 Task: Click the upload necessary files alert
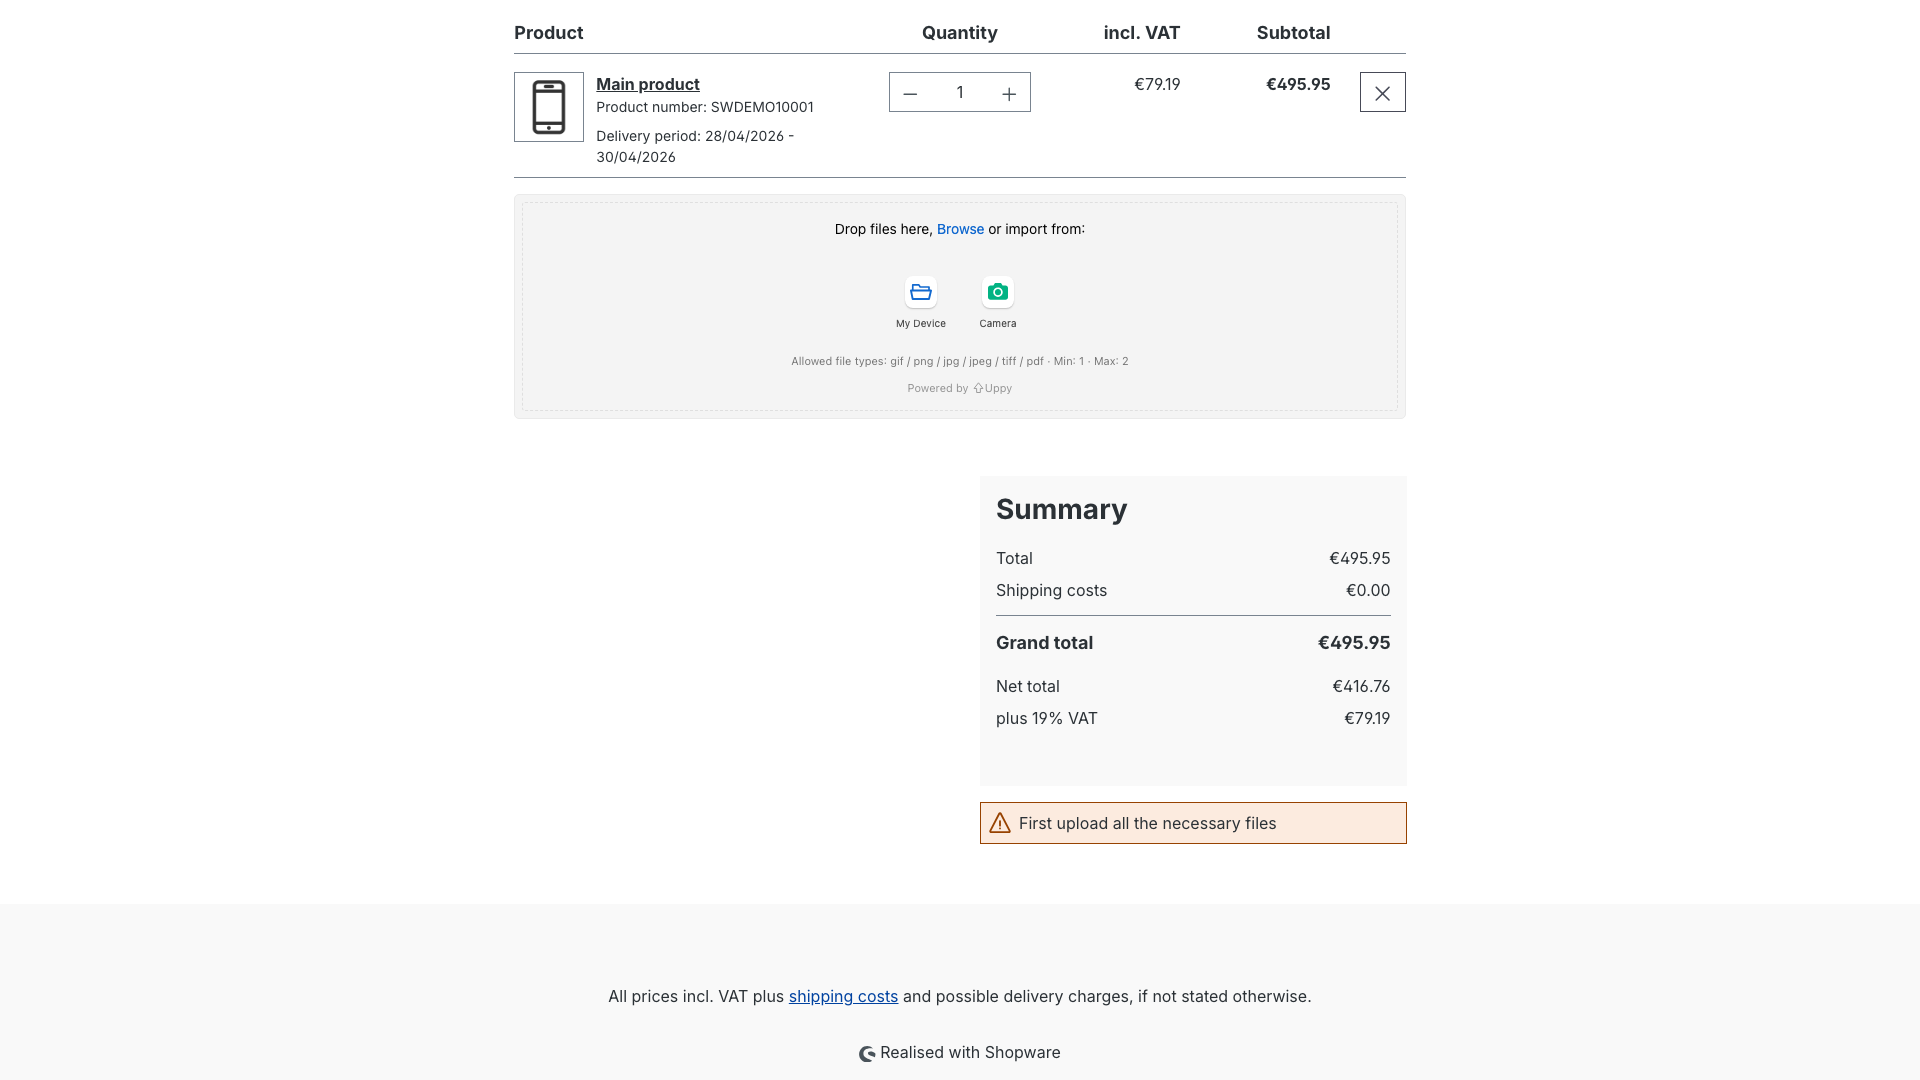(x=1192, y=823)
